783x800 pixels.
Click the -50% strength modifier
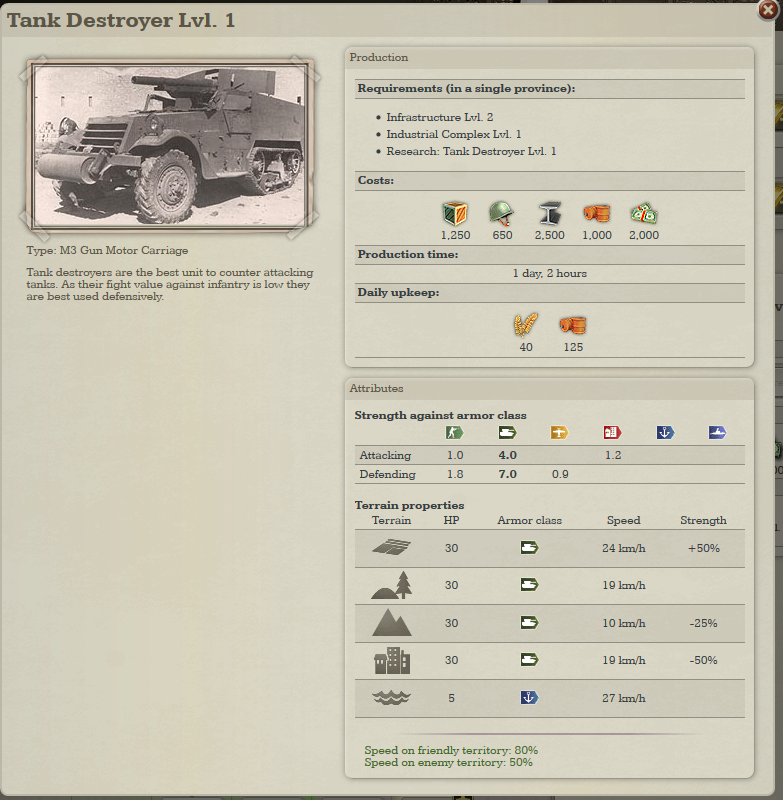703,660
